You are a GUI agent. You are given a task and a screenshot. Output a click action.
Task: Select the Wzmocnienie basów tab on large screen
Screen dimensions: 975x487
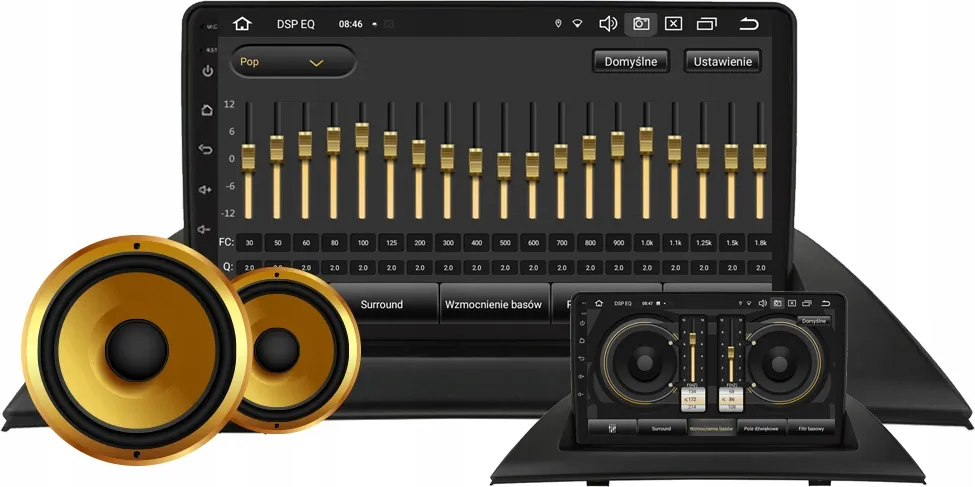point(494,304)
